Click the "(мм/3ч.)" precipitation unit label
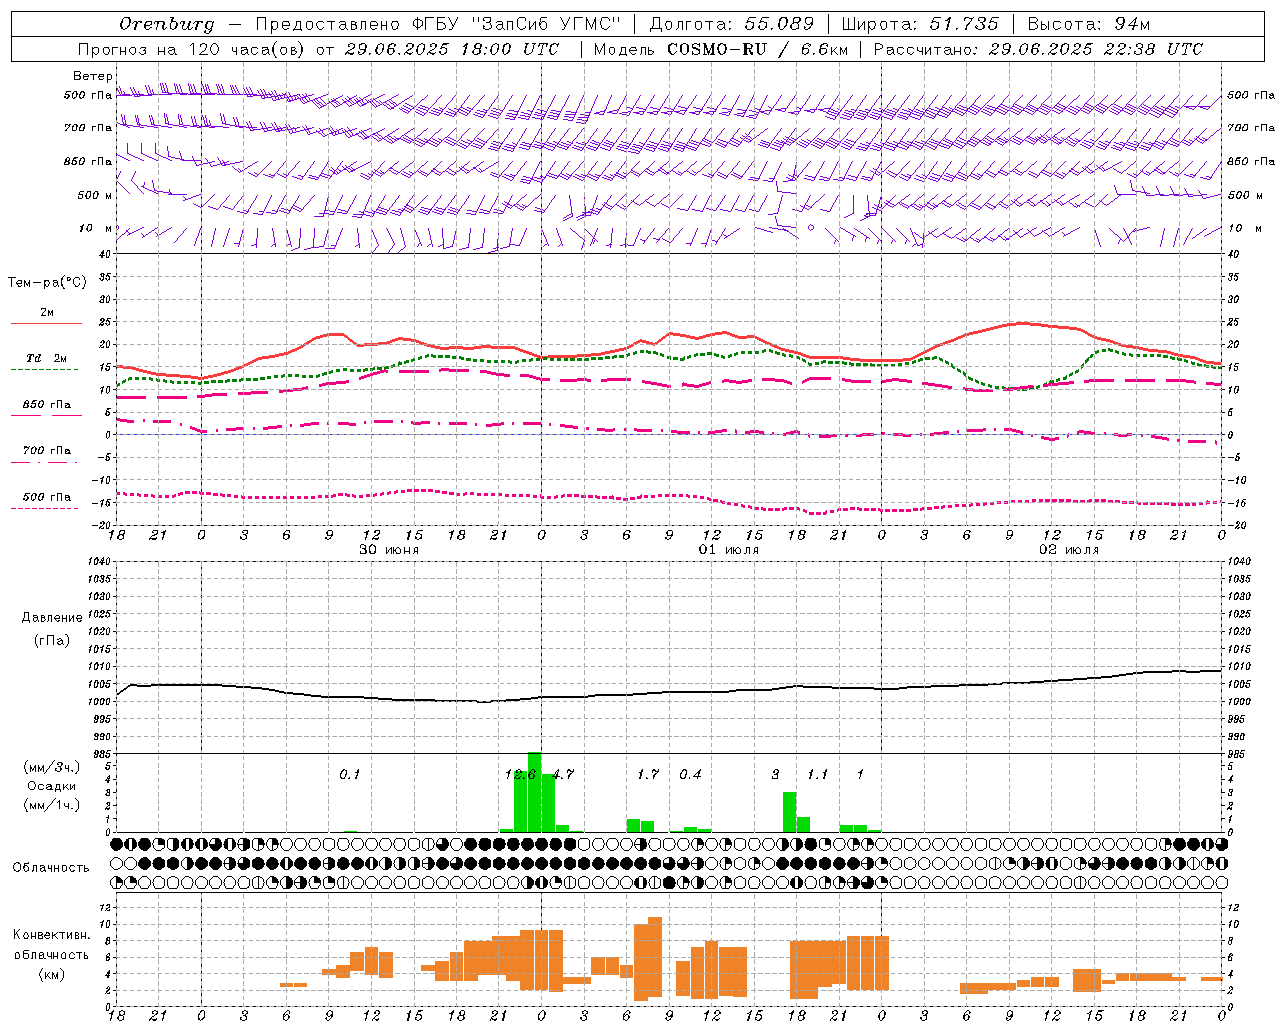Screen dimensions: 1280x1024 [x=52, y=767]
